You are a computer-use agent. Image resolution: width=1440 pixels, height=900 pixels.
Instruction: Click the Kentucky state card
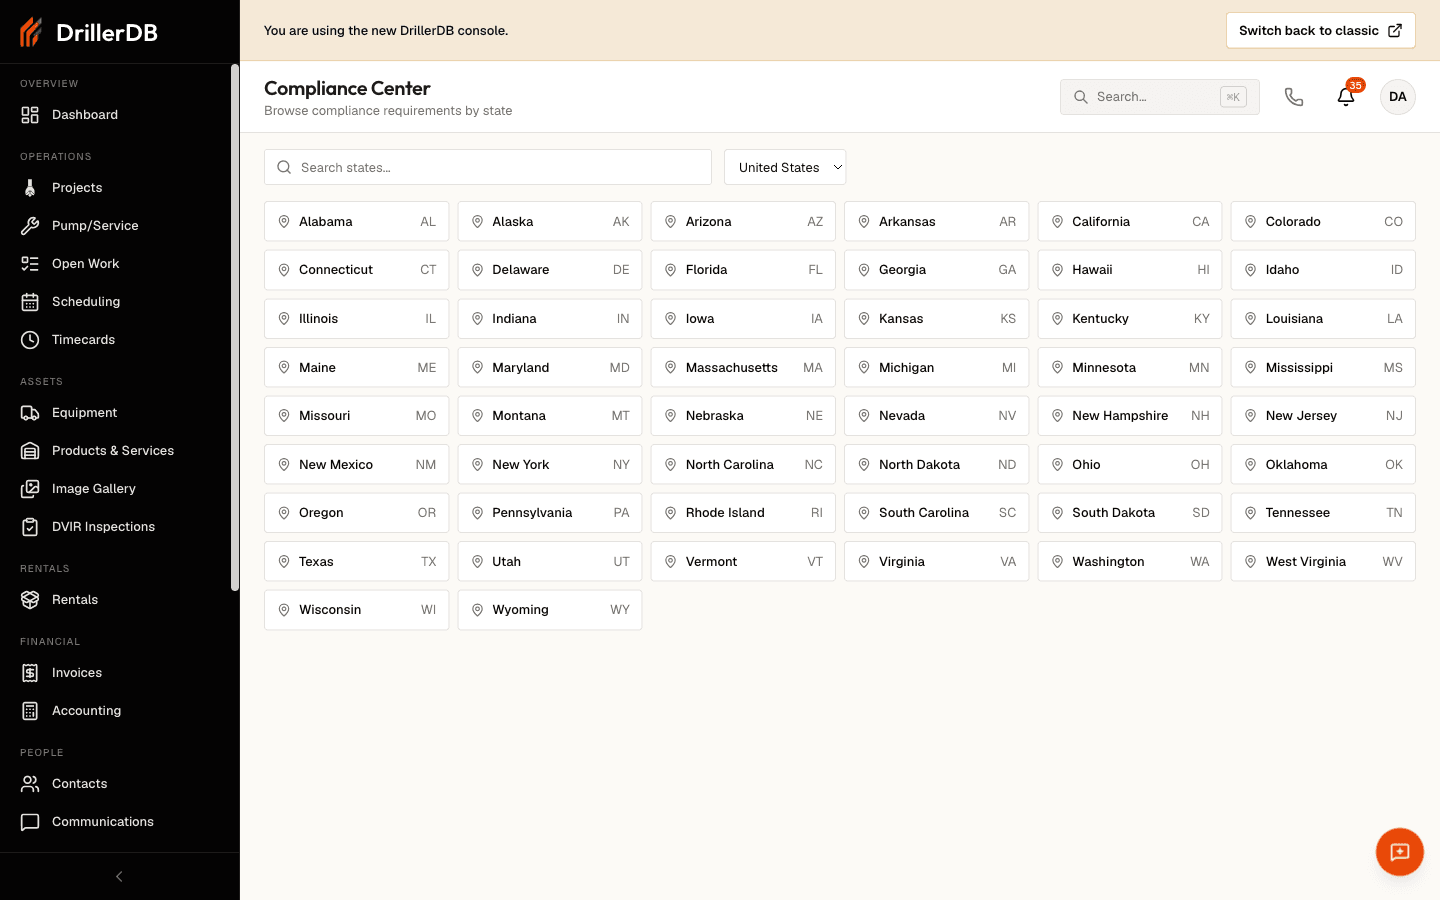(x=1130, y=319)
